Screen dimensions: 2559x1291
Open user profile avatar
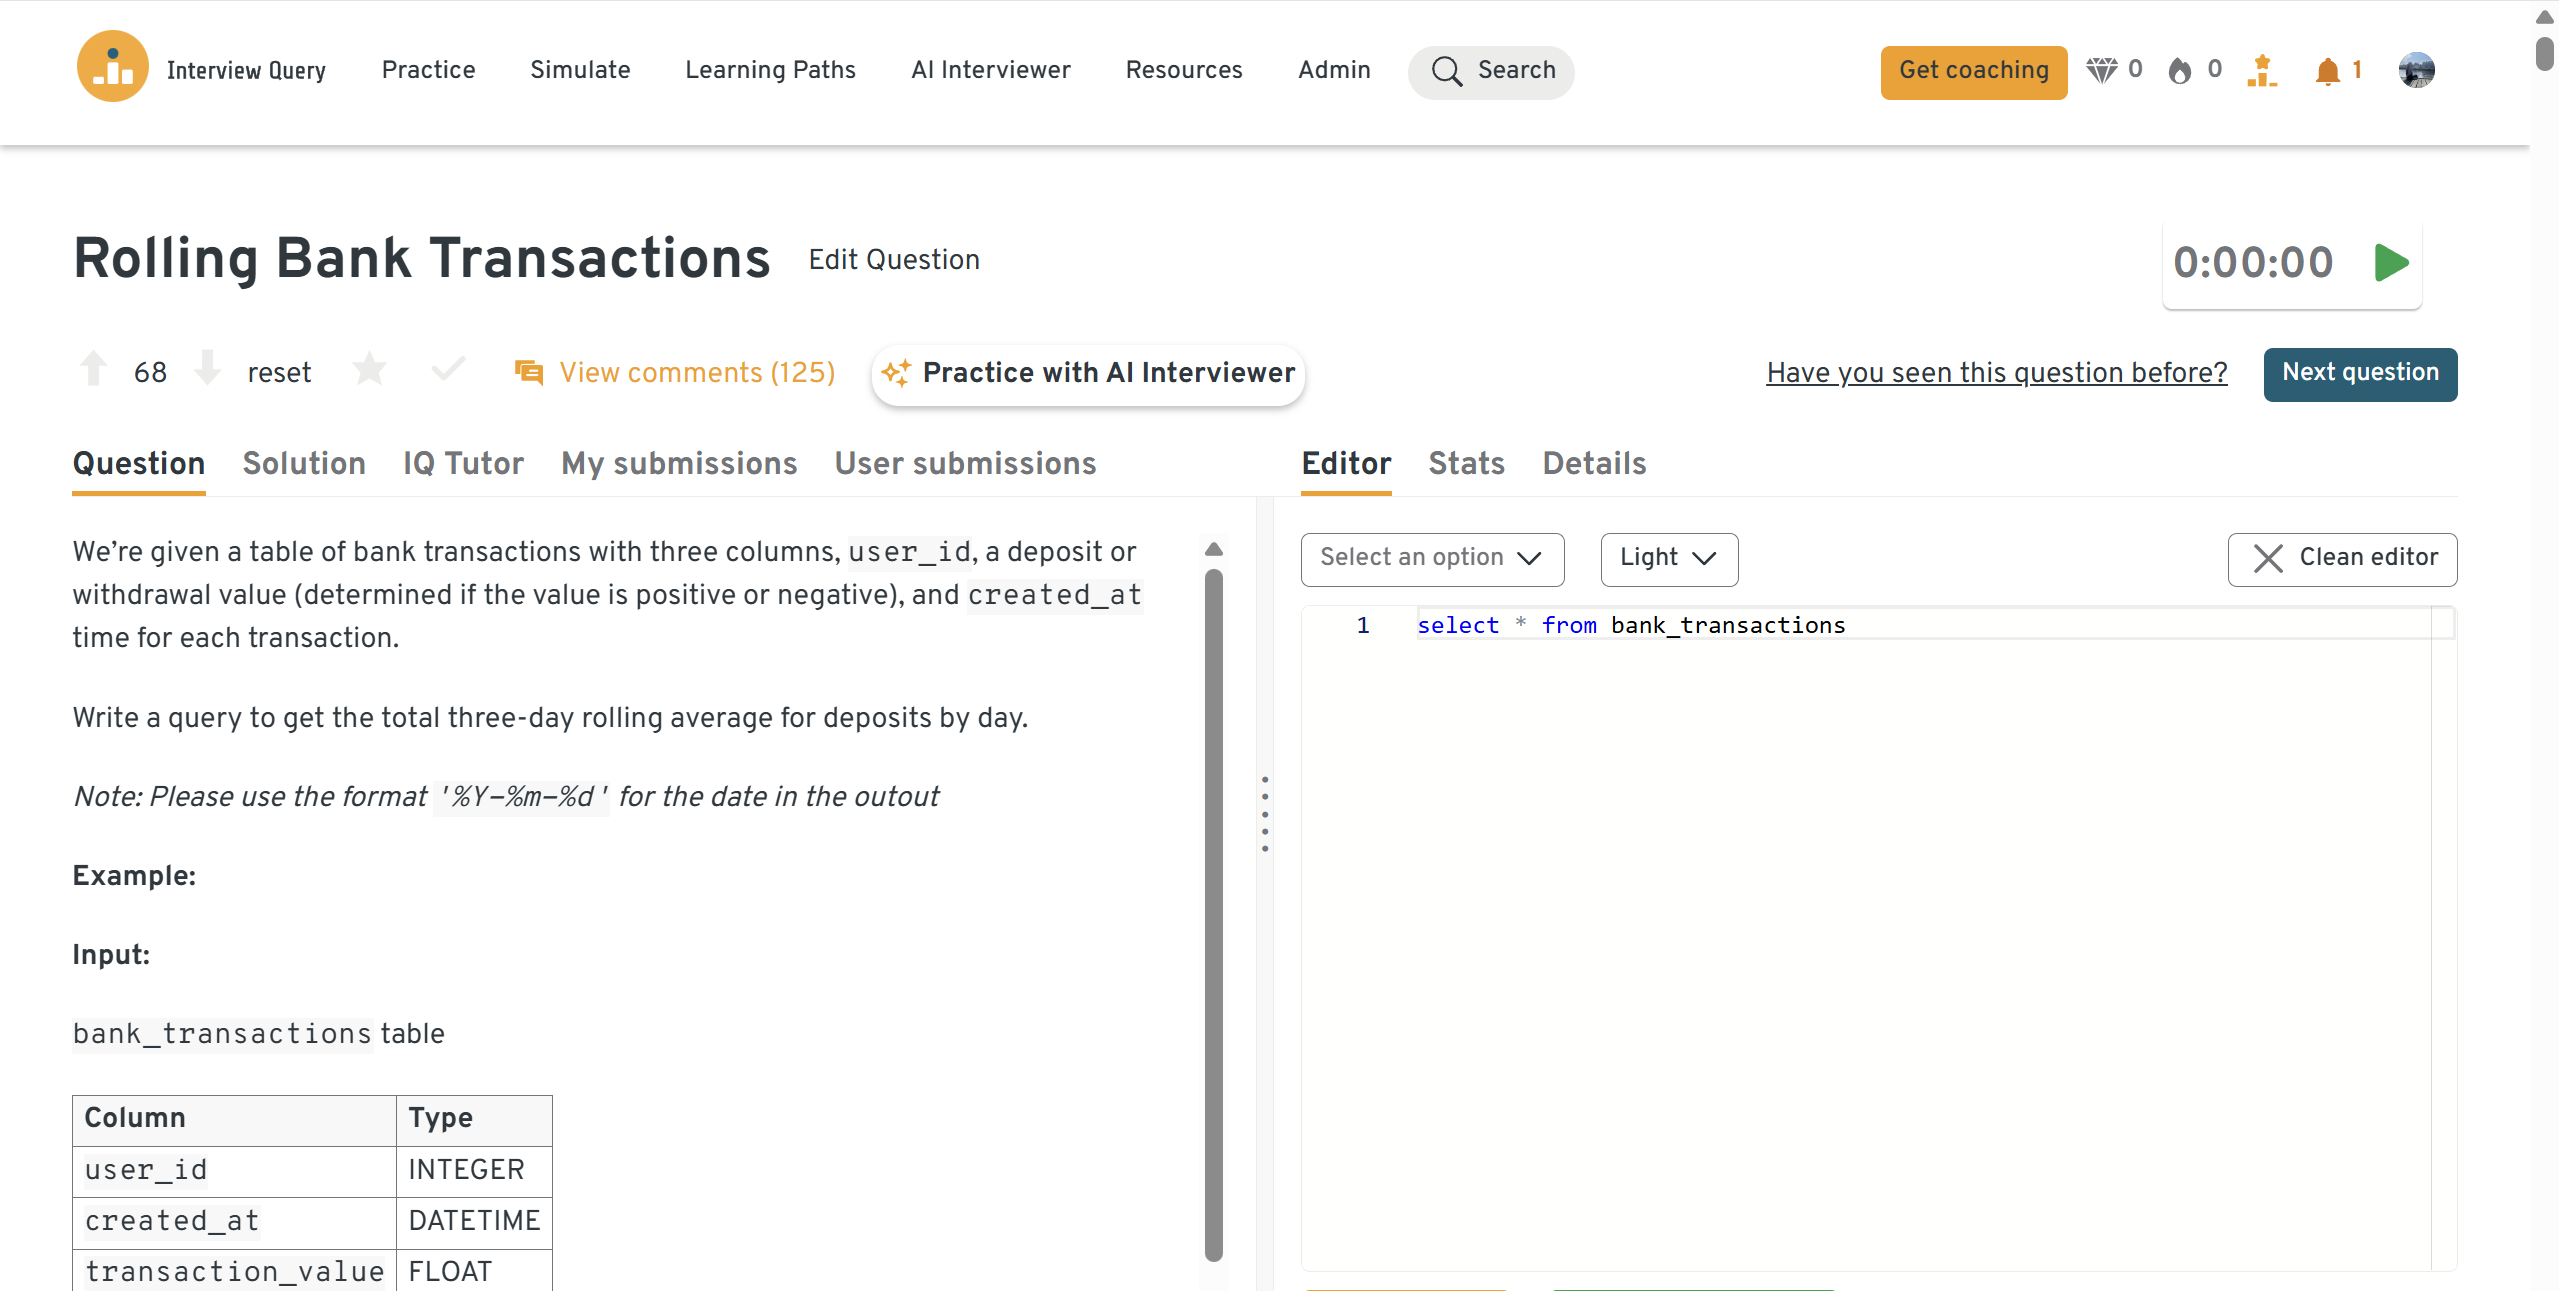click(x=2416, y=70)
